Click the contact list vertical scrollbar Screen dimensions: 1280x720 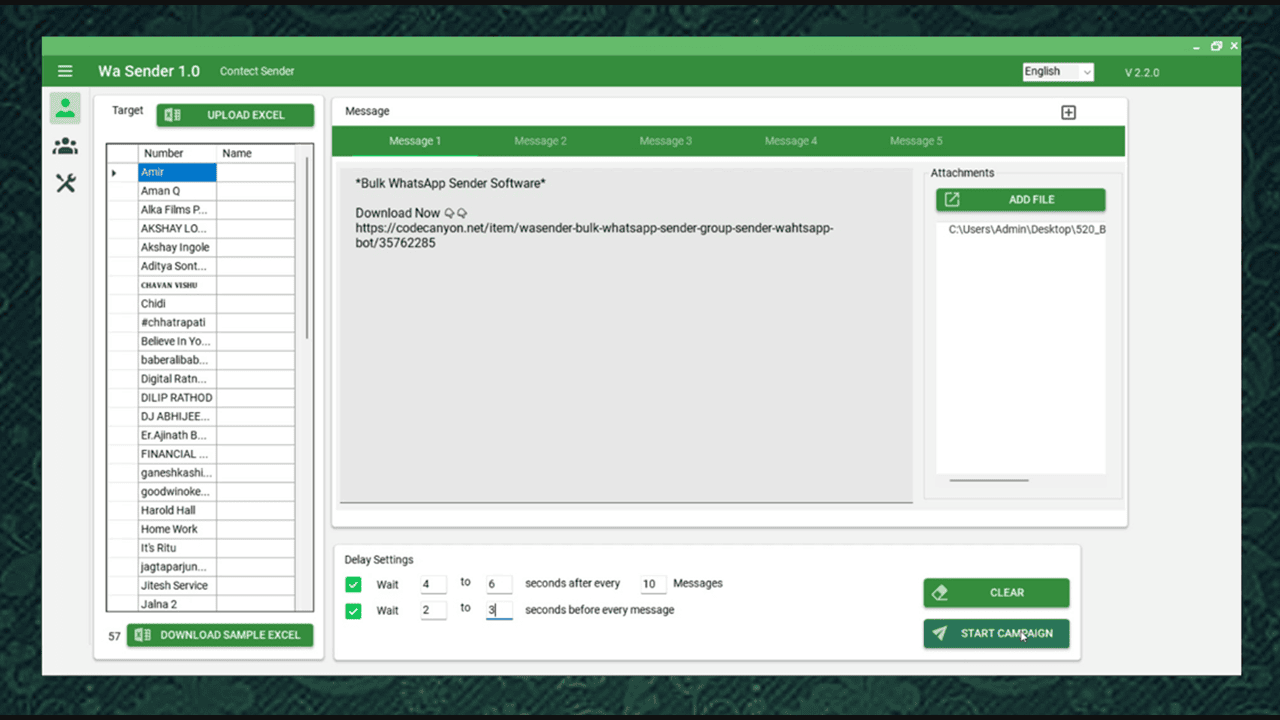(x=308, y=250)
